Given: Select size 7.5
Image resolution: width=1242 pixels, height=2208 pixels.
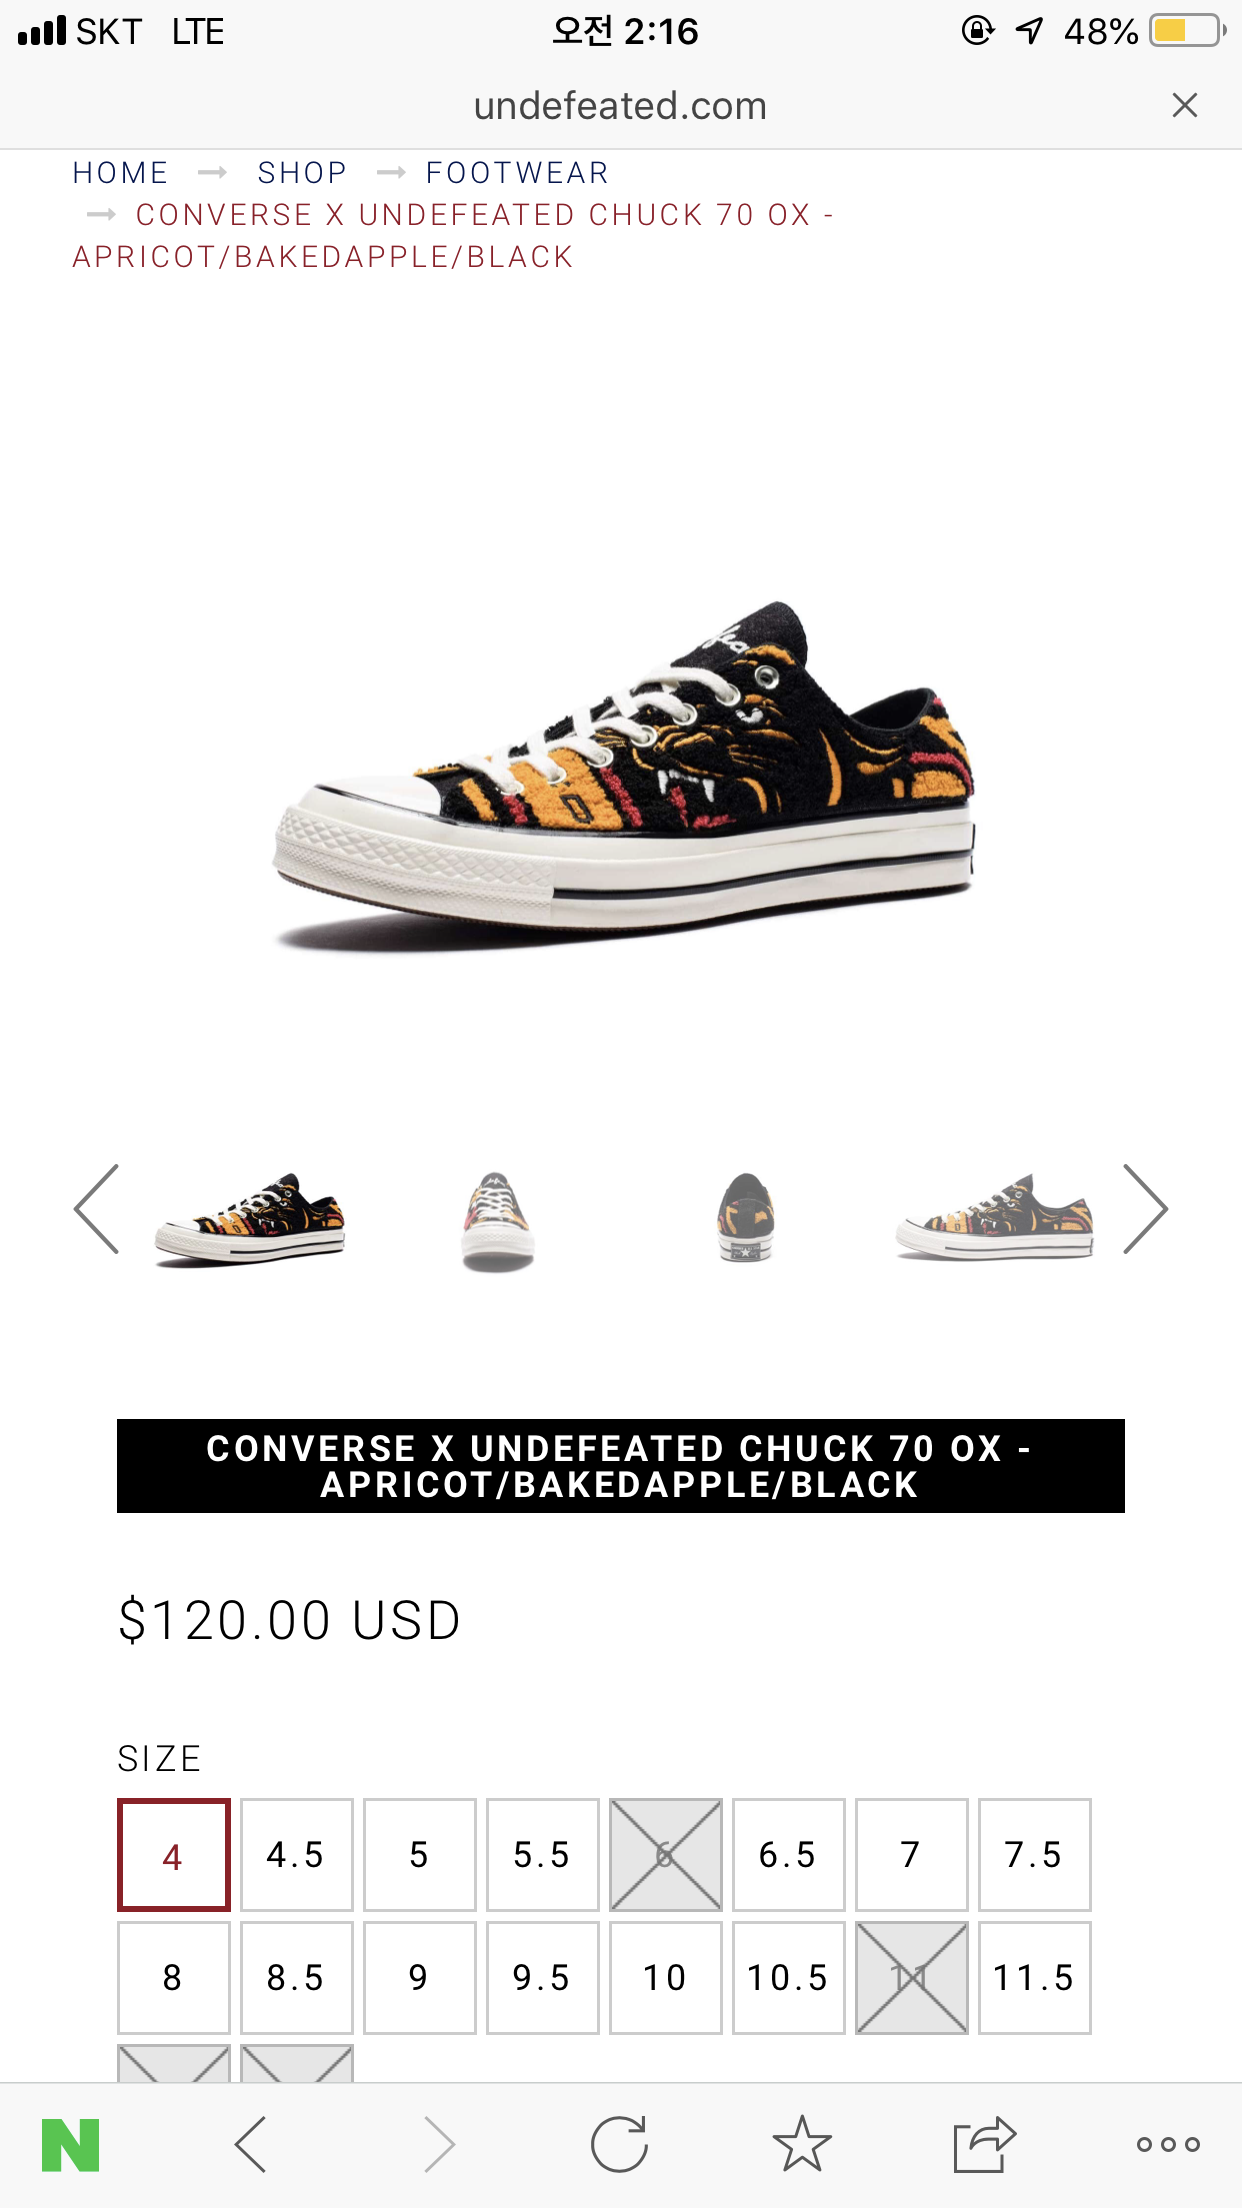Looking at the screenshot, I should (1035, 1855).
